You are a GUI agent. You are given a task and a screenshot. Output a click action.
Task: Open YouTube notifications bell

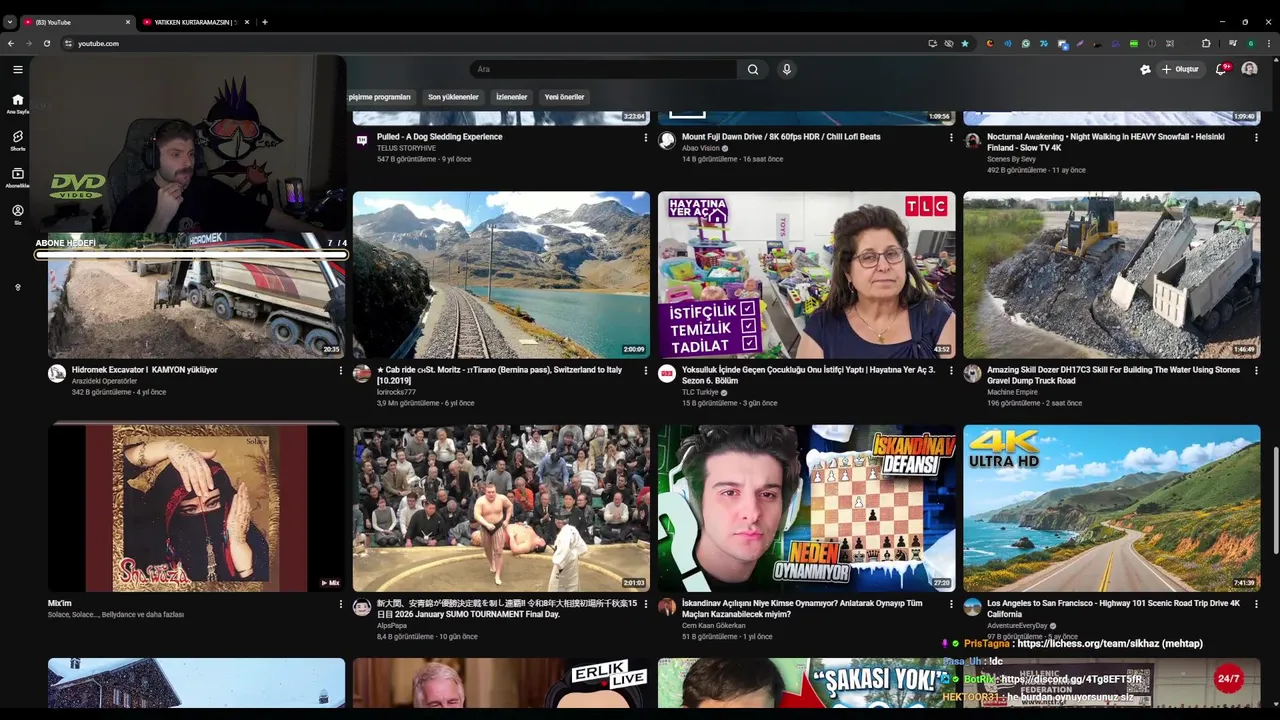pyautogui.click(x=1221, y=69)
